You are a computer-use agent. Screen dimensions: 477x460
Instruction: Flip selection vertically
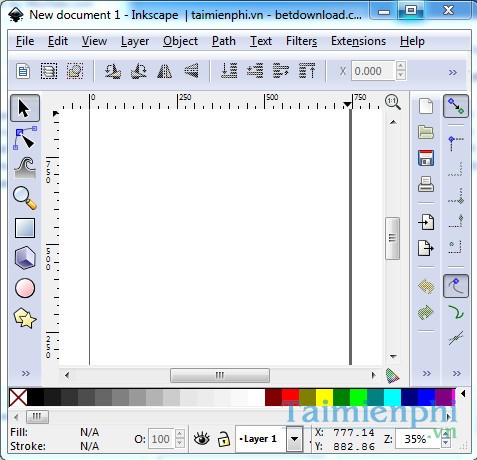[x=191, y=71]
